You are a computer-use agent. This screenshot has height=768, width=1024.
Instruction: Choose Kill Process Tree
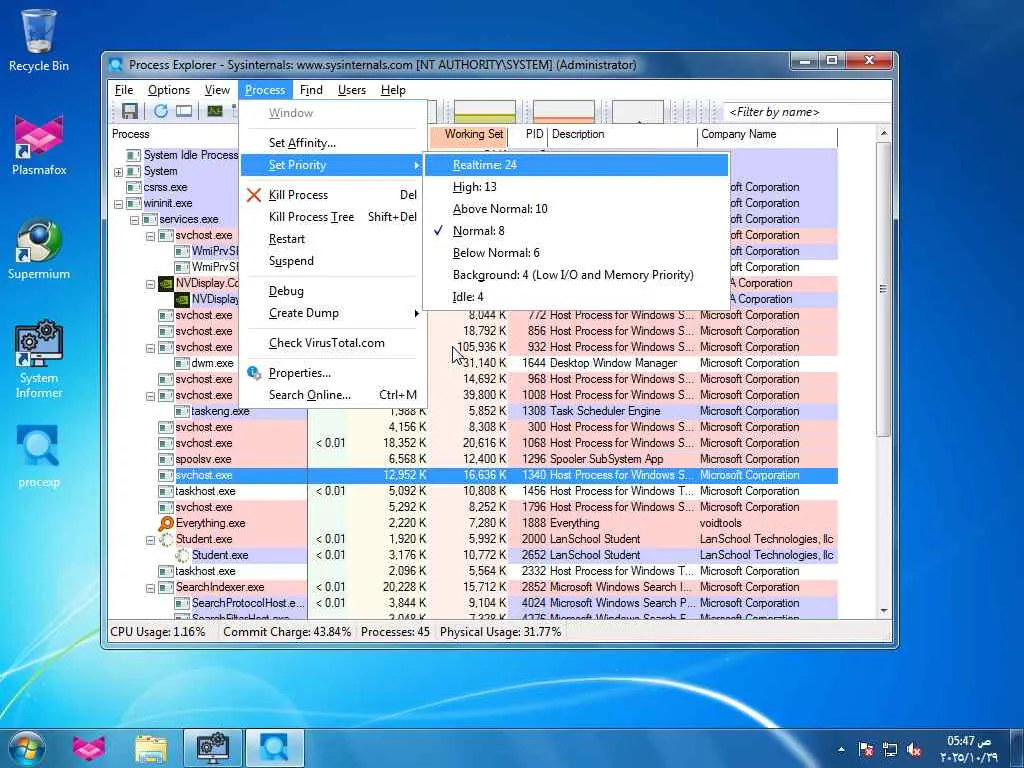click(x=332, y=217)
